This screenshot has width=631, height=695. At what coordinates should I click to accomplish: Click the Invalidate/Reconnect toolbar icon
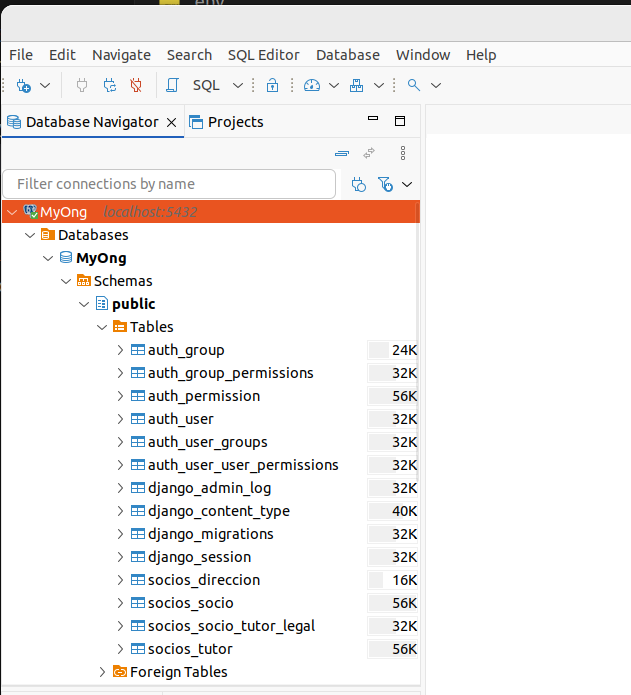click(109, 85)
